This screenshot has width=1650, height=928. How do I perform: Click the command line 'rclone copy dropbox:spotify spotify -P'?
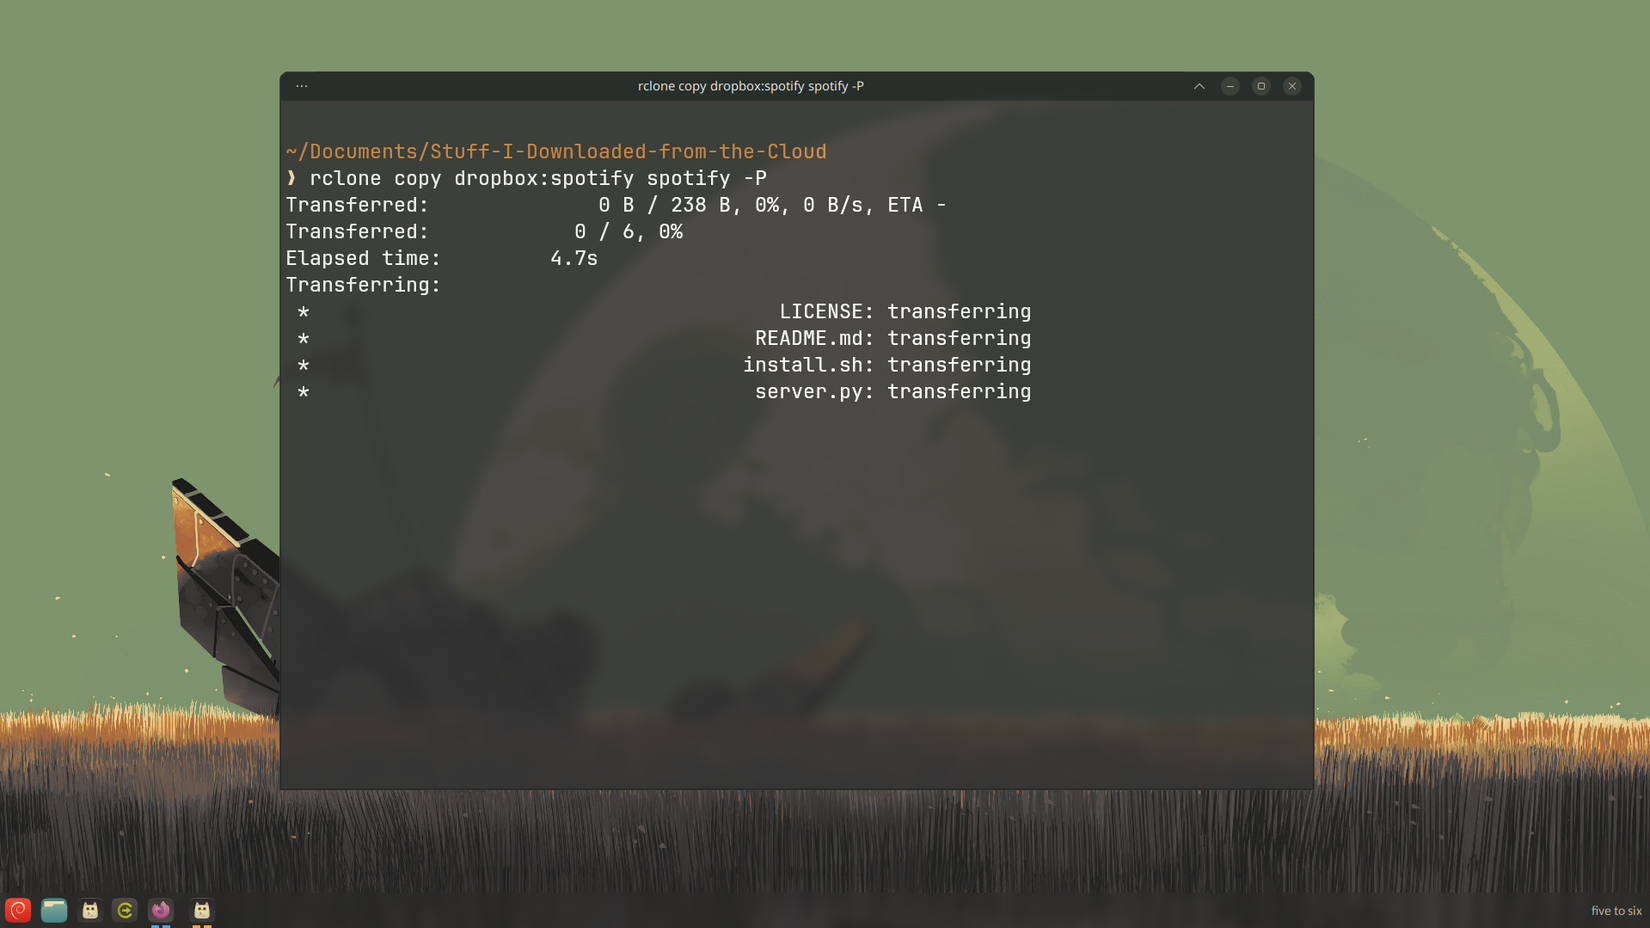(x=538, y=178)
